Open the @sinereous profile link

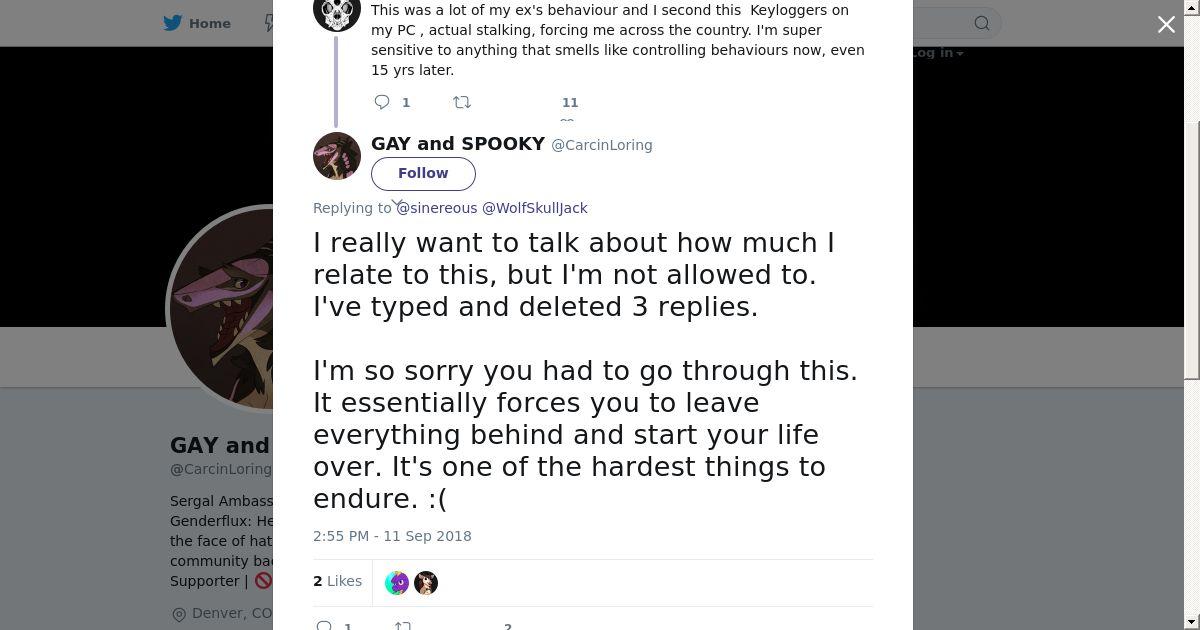click(x=437, y=208)
